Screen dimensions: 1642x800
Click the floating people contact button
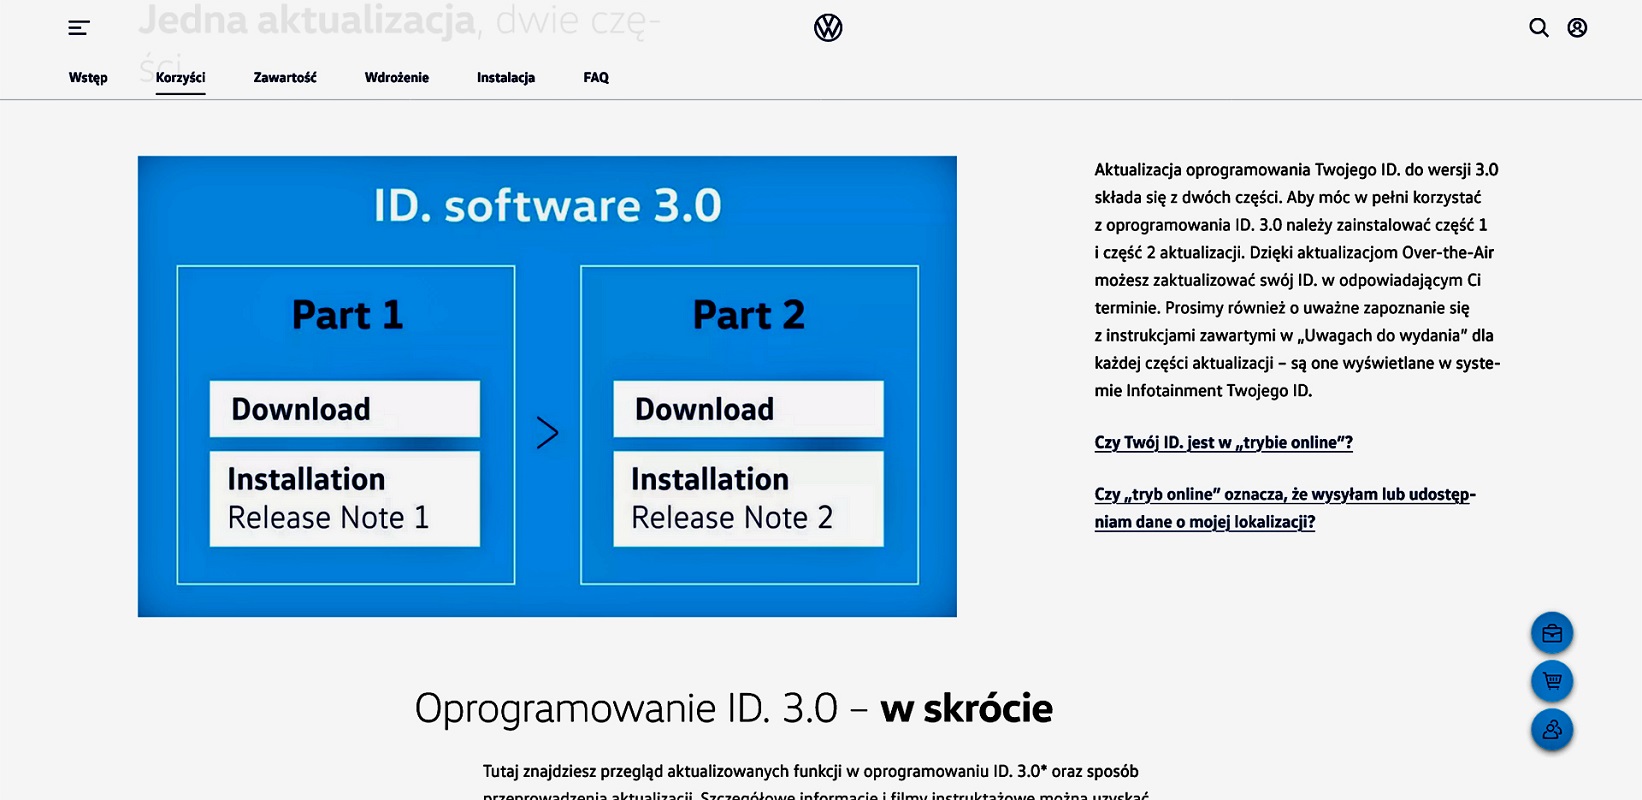point(1552,729)
